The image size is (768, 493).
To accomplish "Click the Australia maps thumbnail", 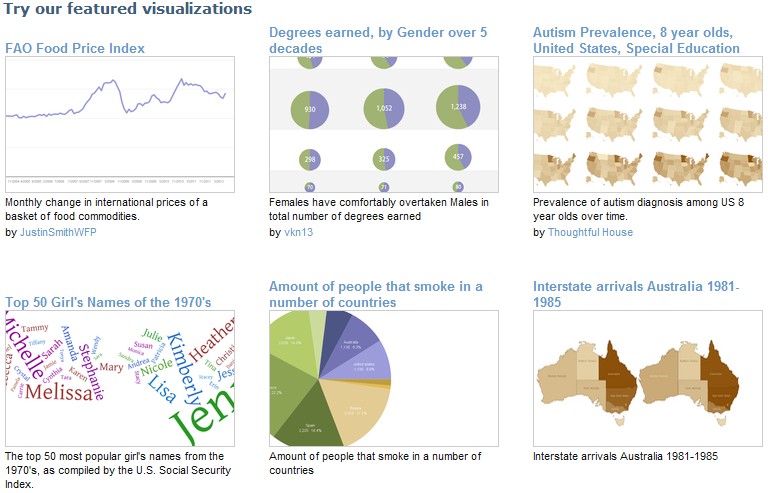I will pyautogui.click(x=648, y=378).
